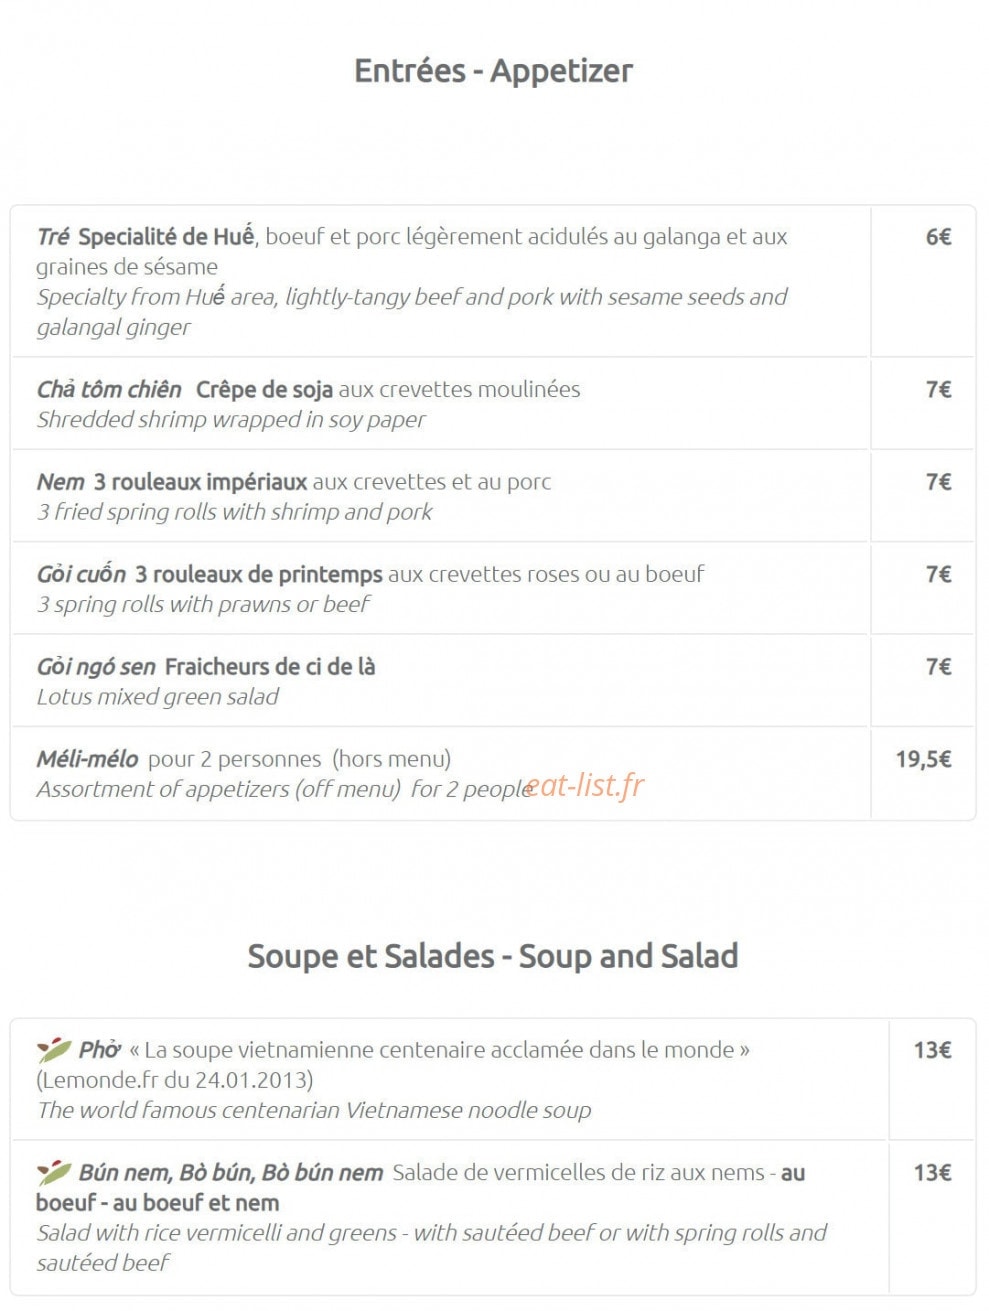Select the Nem 3 rouleaux impériaux row

coord(441,496)
